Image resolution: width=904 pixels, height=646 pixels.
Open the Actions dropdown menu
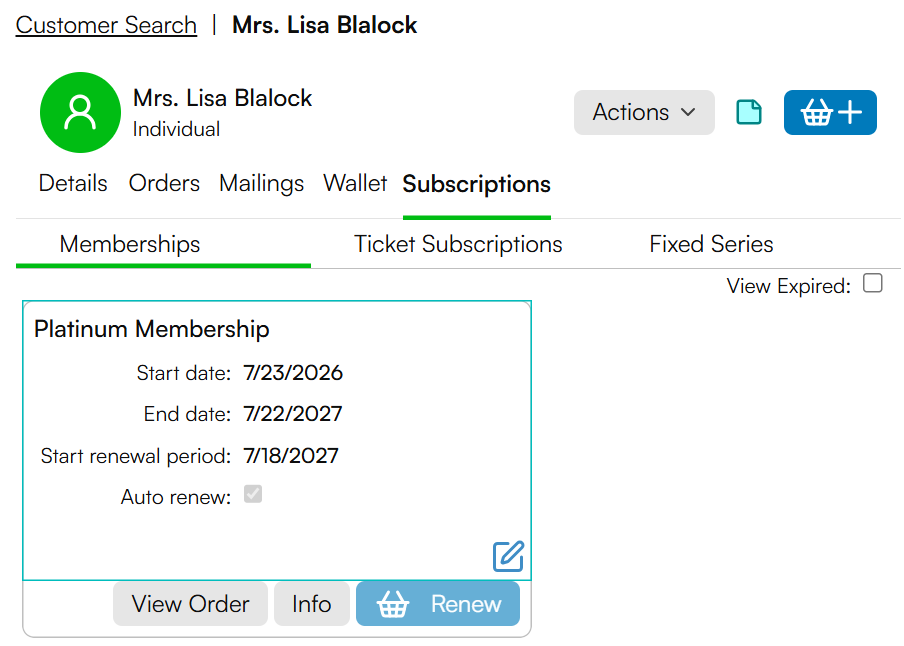coord(644,112)
